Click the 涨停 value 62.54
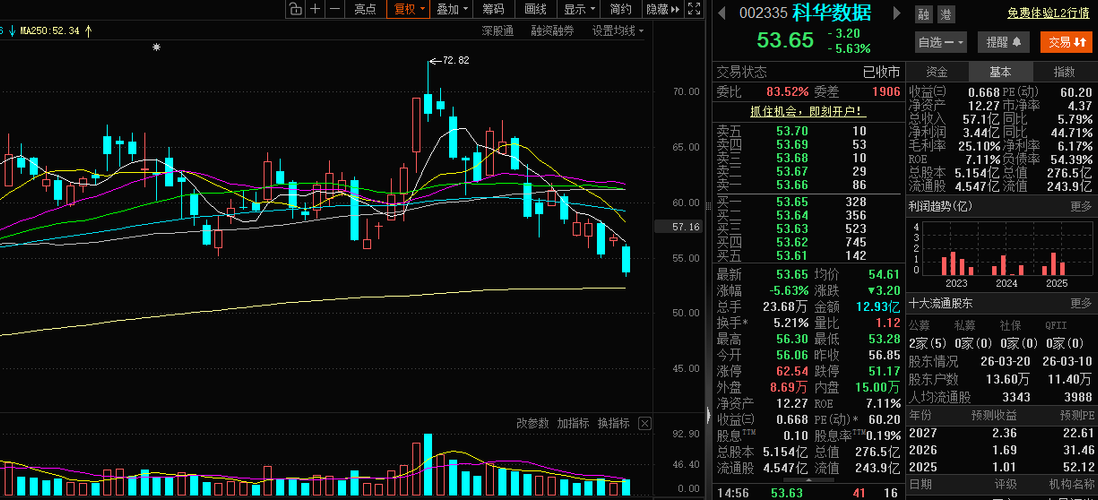The width and height of the screenshot is (1098, 500). point(793,371)
